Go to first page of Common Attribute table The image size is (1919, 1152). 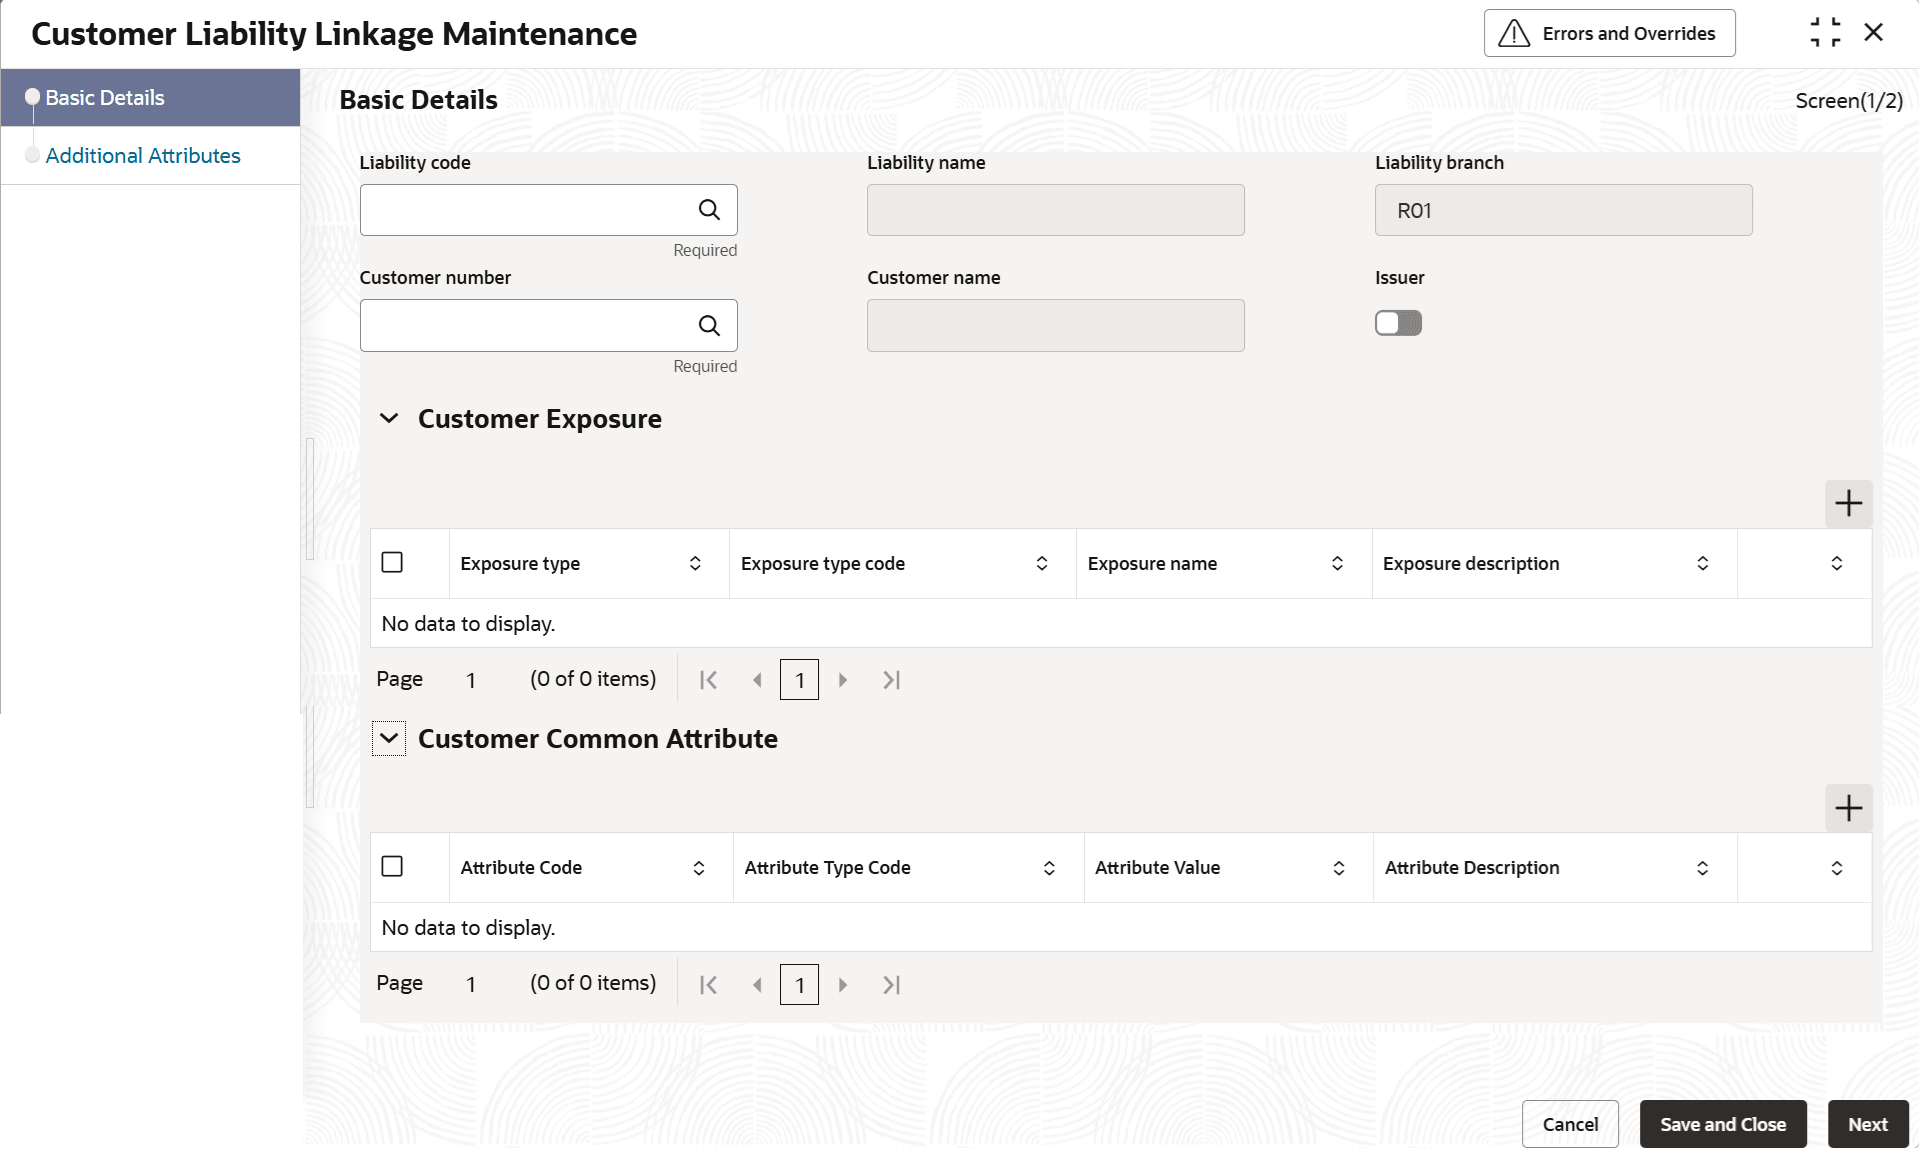pos(708,985)
